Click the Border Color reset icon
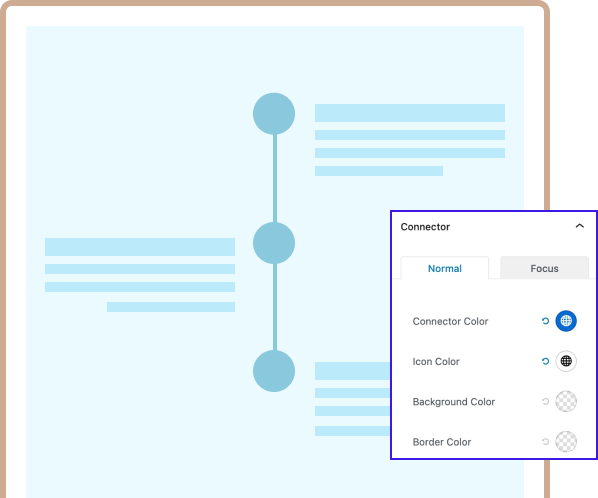Image resolution: width=598 pixels, height=498 pixels. point(545,442)
